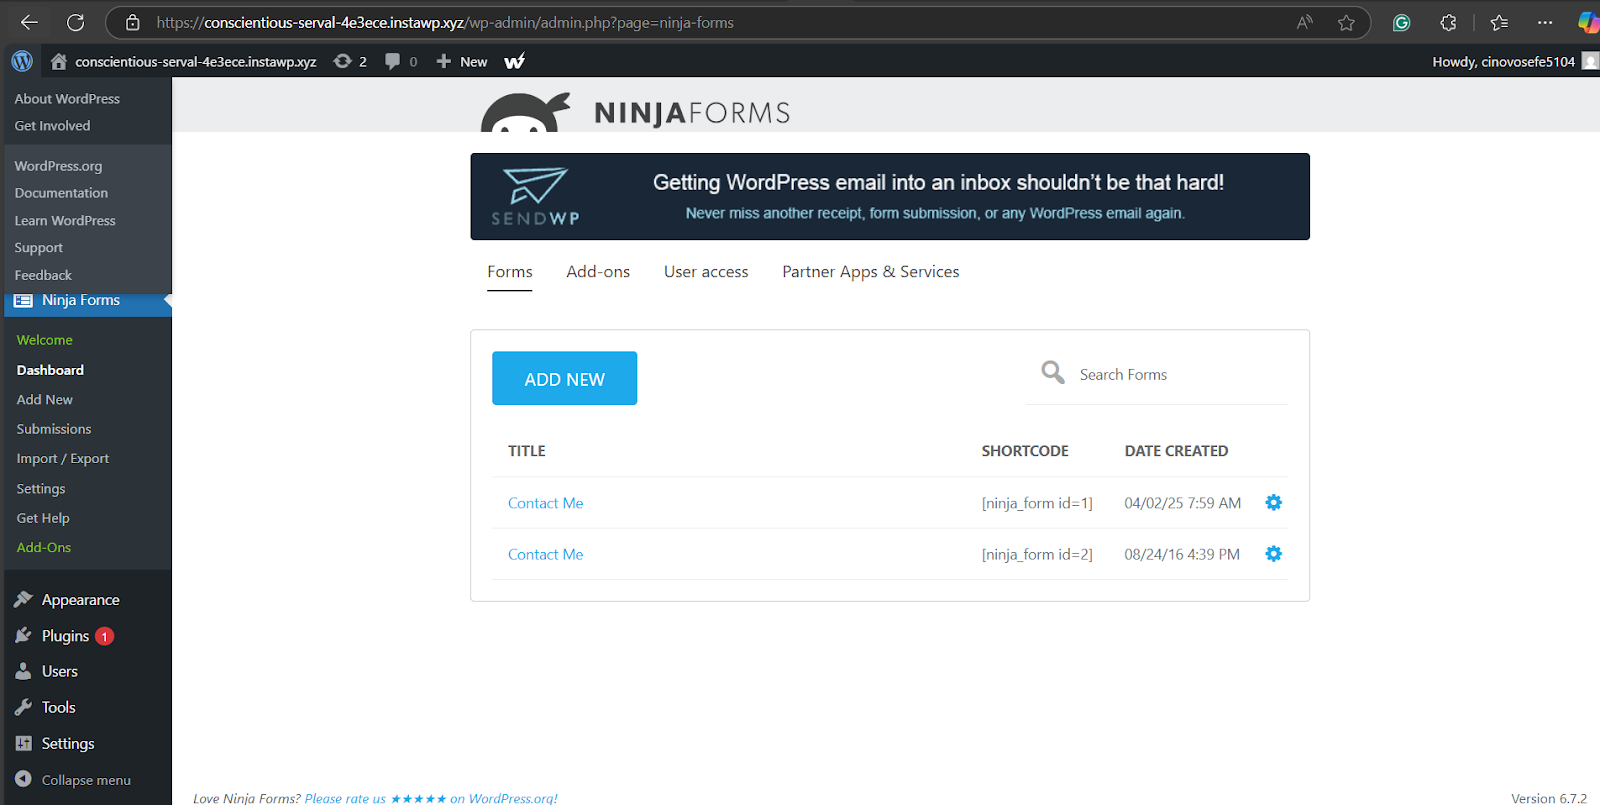Click the WordPress logo in admin bar
Screen dimensions: 1600x805
[x=22, y=61]
